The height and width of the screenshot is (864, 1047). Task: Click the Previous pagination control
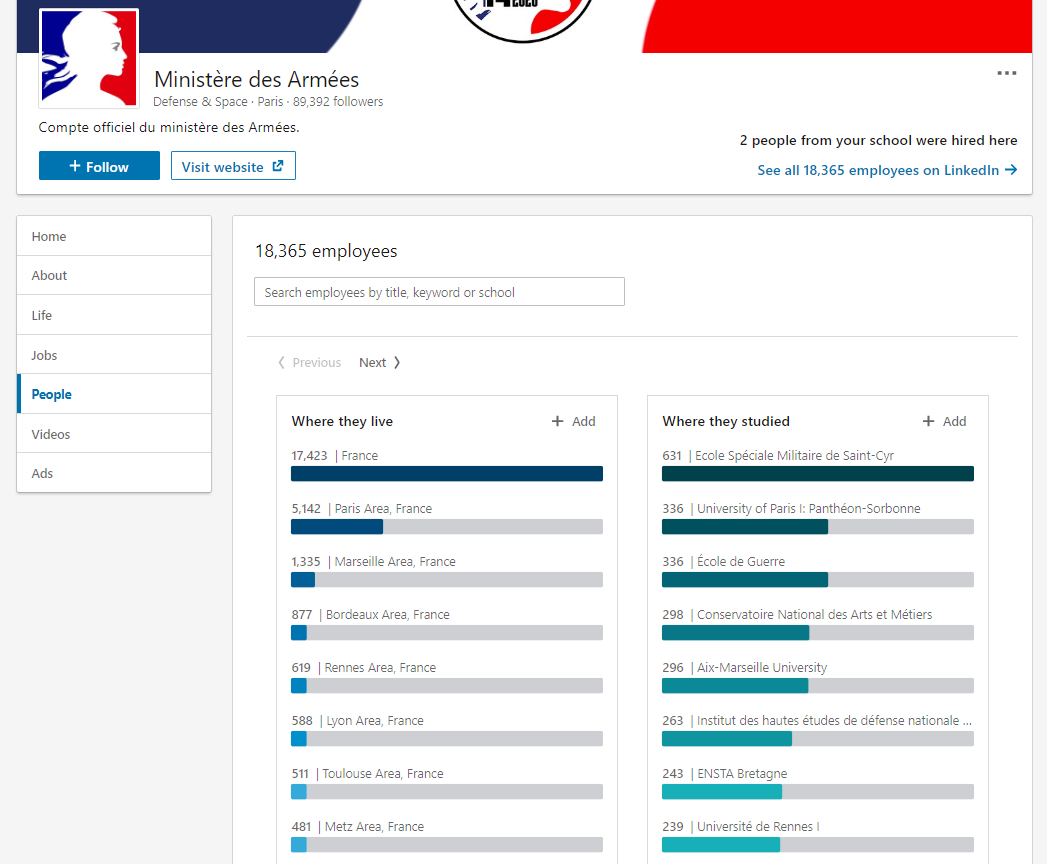coord(309,363)
